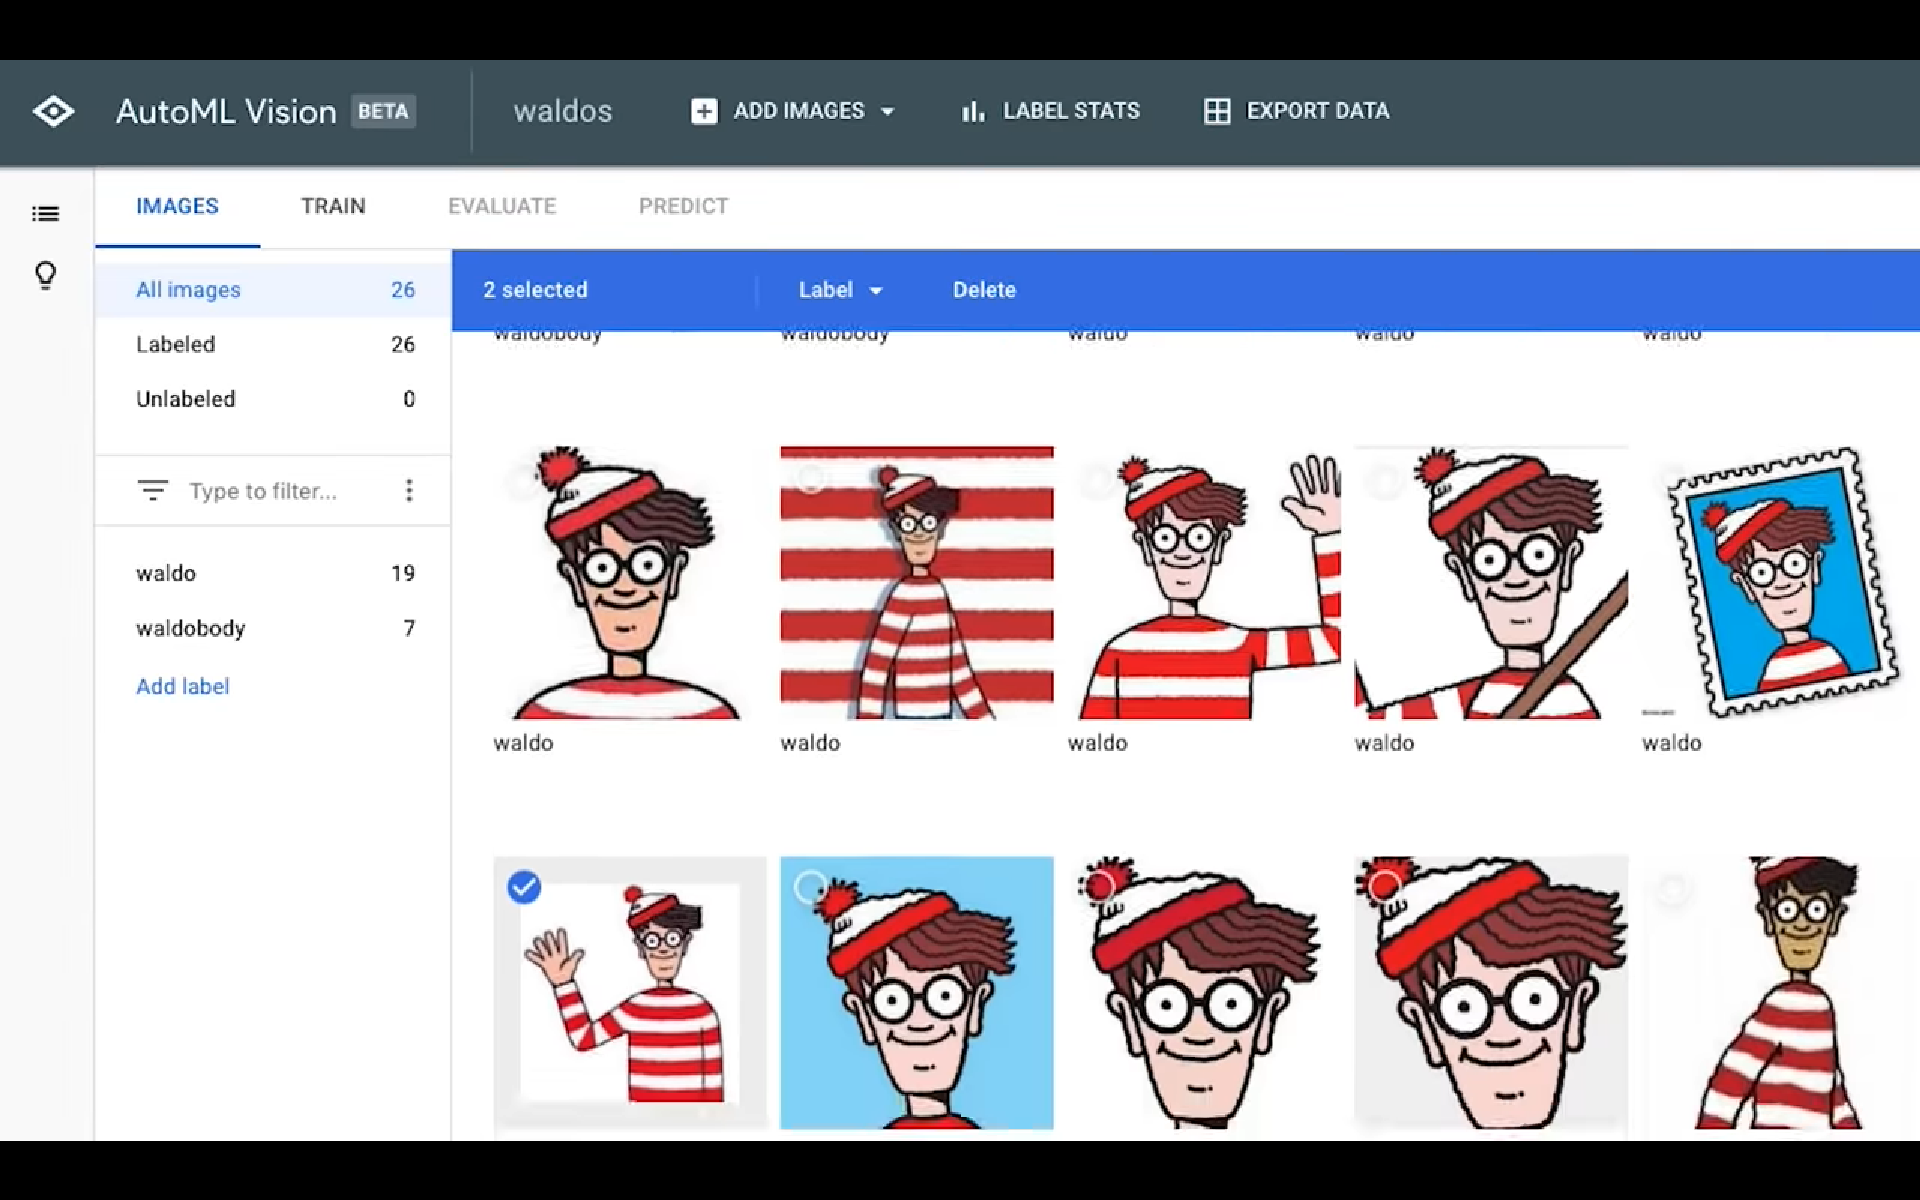Switch to the Train tab
The height and width of the screenshot is (1200, 1920).
(x=333, y=206)
